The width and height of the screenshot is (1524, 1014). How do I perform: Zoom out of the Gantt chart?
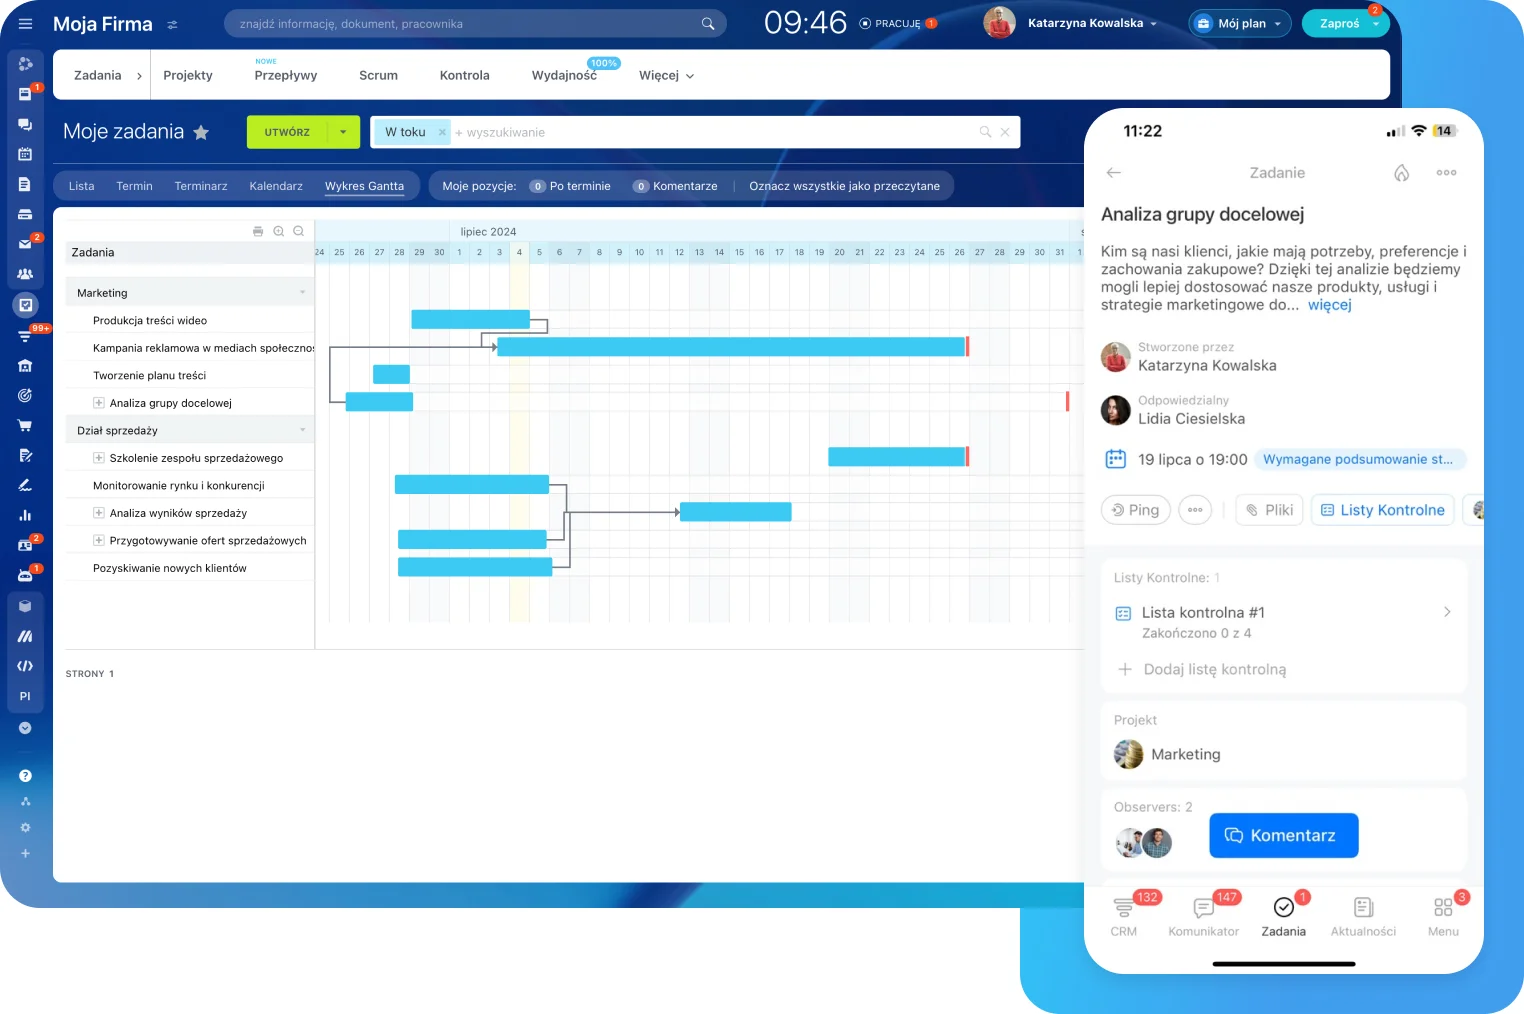298,231
